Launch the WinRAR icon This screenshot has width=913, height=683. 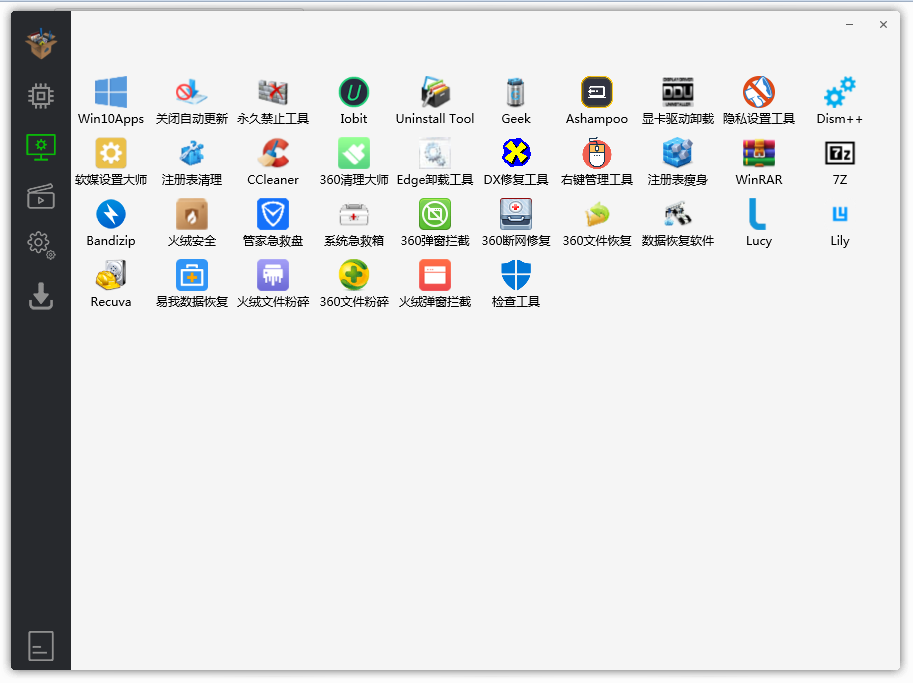(758, 155)
